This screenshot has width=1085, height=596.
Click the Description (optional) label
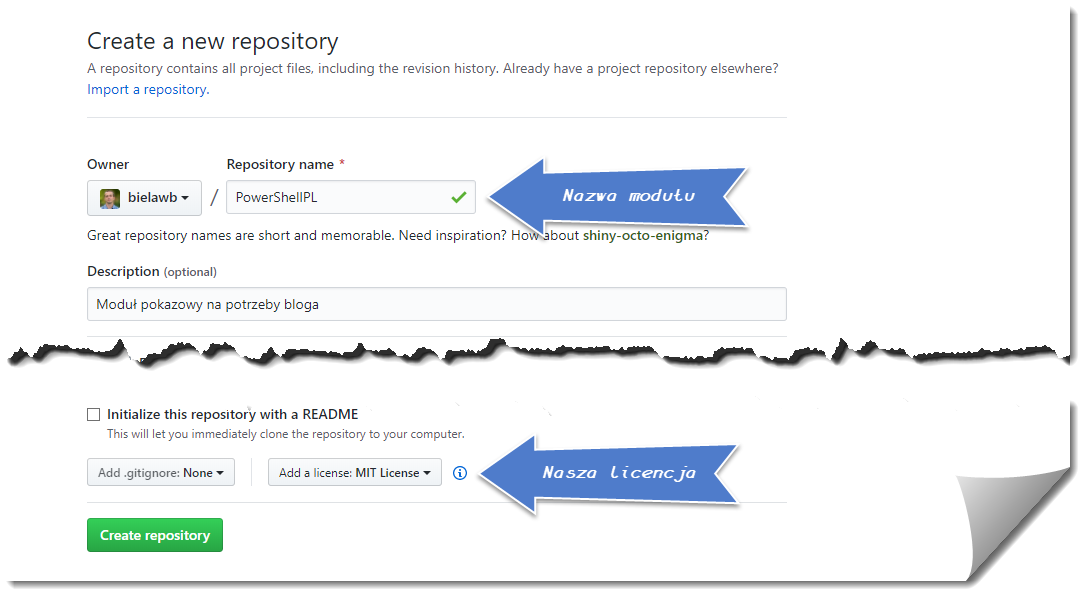152,271
